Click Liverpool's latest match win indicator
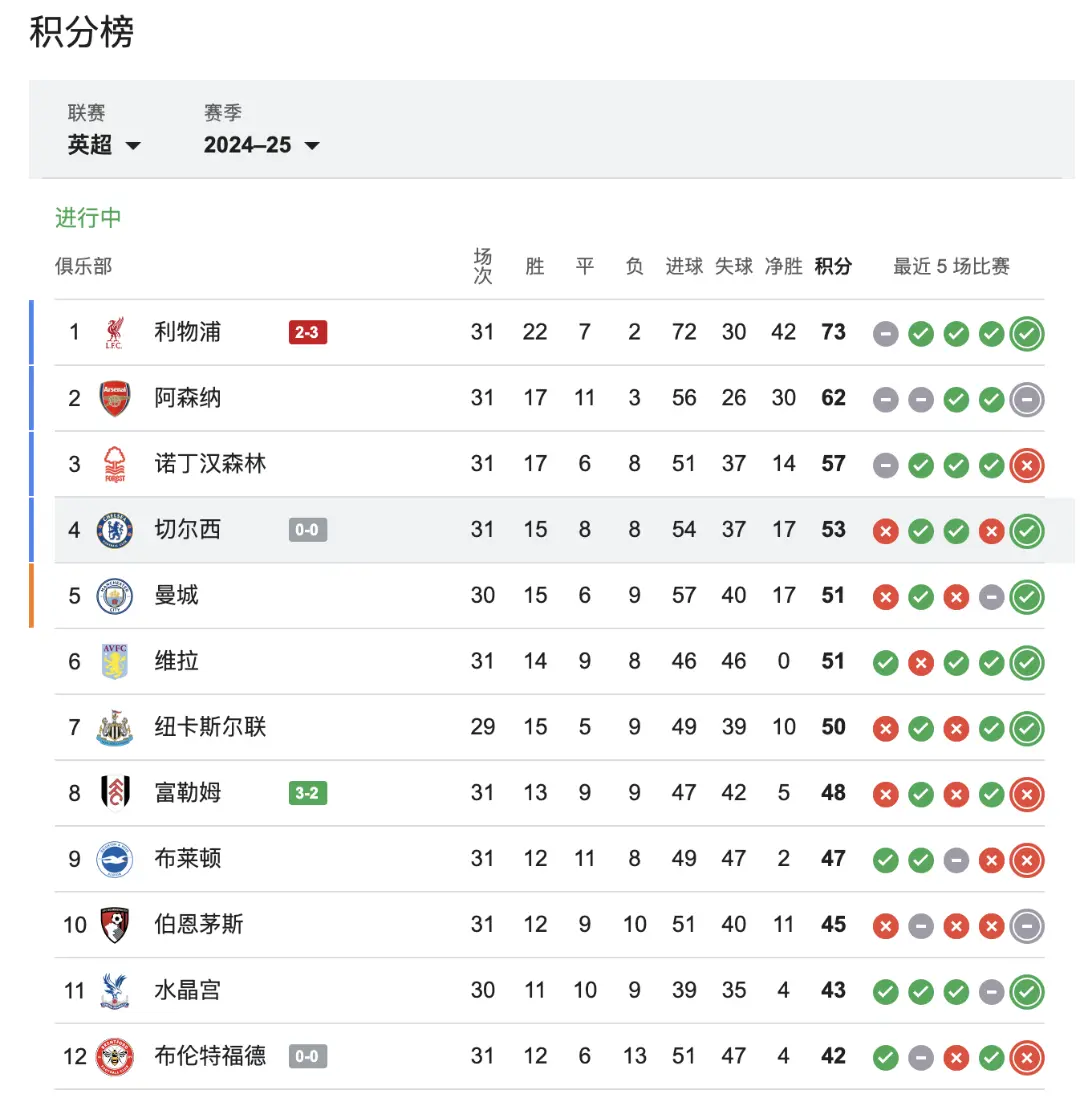 (1027, 333)
